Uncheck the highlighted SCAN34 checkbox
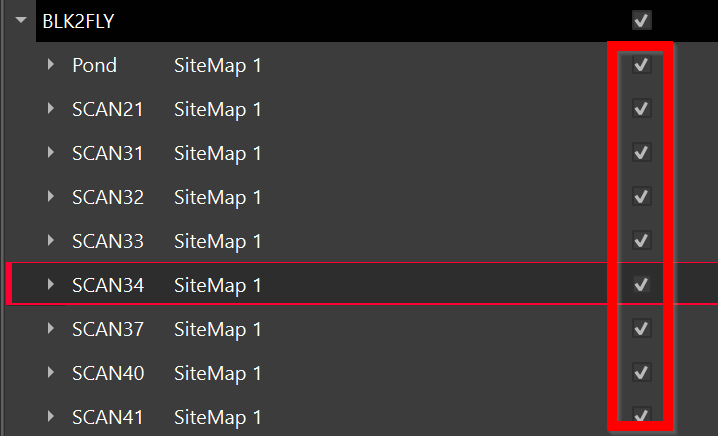Image resolution: width=718 pixels, height=436 pixels. pos(642,285)
